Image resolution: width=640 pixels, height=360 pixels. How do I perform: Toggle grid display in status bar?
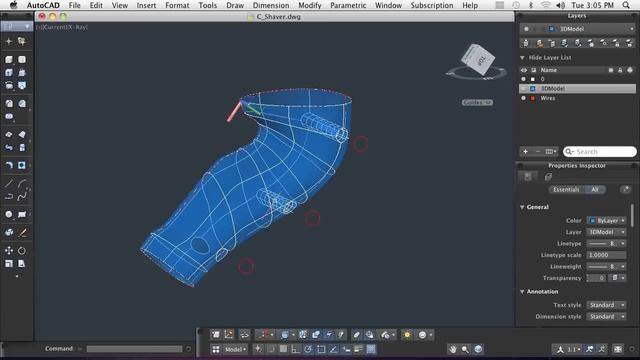[x=283, y=349]
